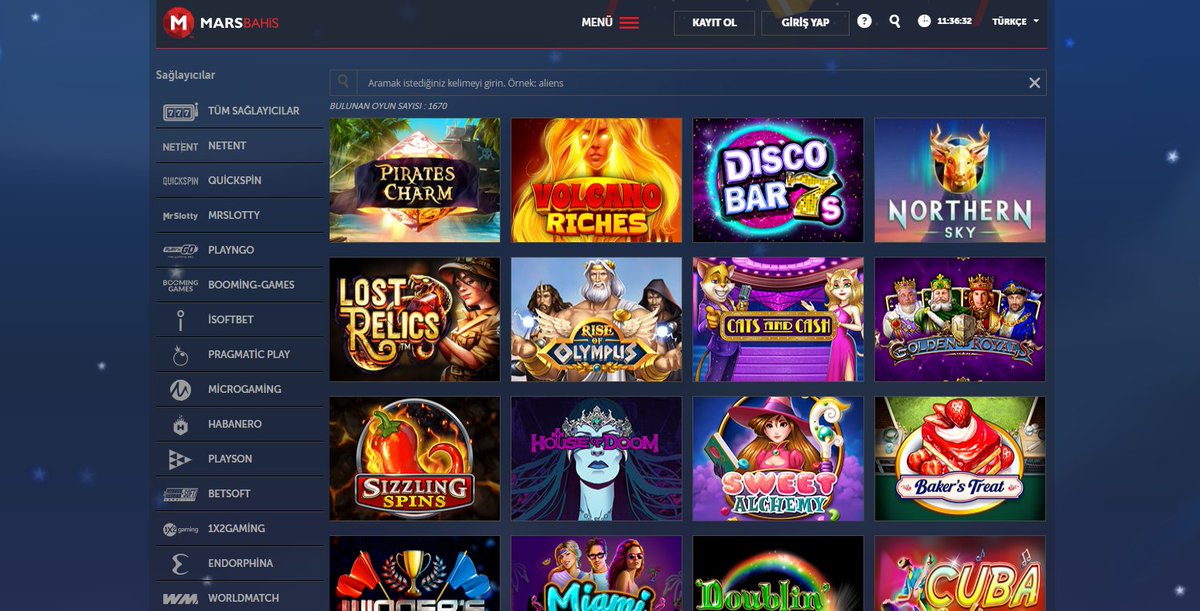Launch the Northern Sky game
Image resolution: width=1200 pixels, height=611 pixels.
(960, 180)
